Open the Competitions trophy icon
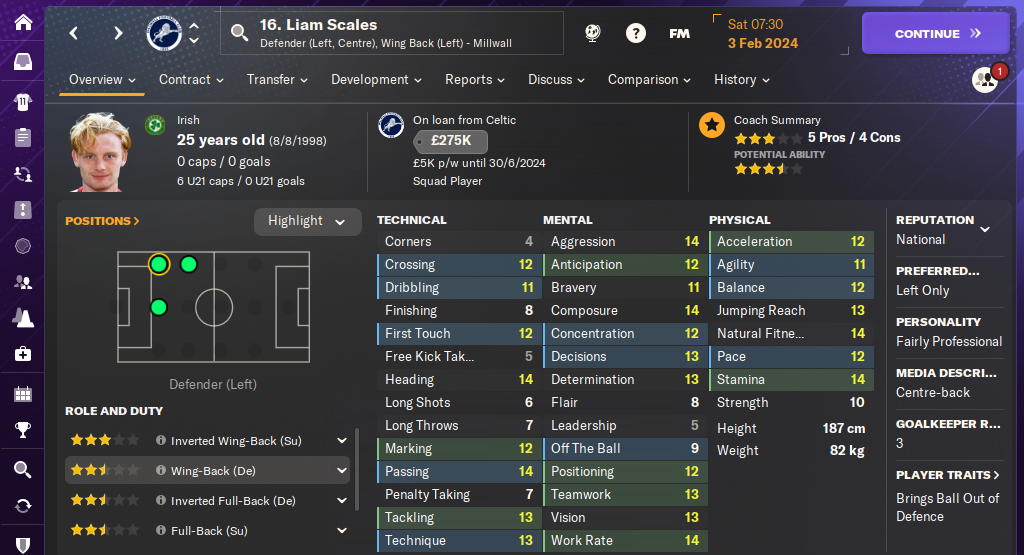Image resolution: width=1024 pixels, height=555 pixels. coord(22,431)
